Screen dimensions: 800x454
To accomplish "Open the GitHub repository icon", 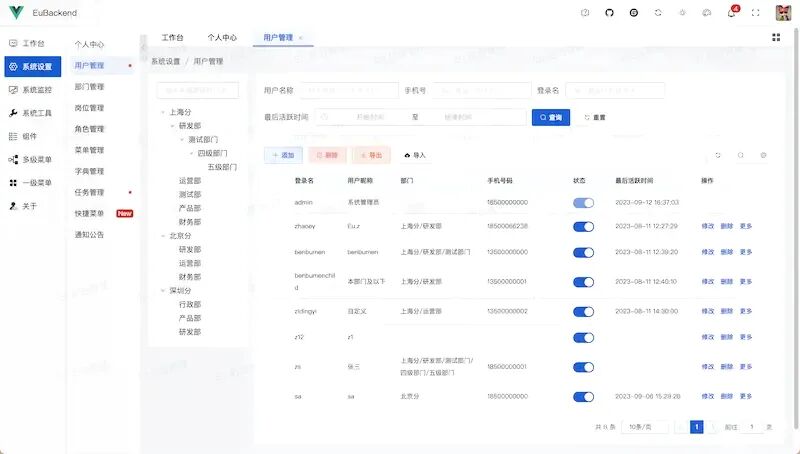I will [x=609, y=13].
